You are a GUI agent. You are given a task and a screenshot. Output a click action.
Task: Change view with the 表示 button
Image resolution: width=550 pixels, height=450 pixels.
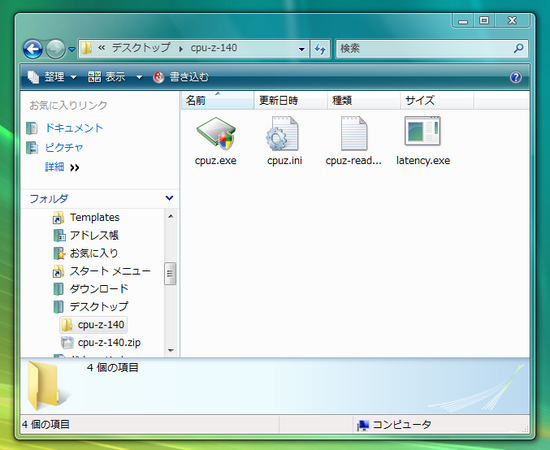(107, 77)
